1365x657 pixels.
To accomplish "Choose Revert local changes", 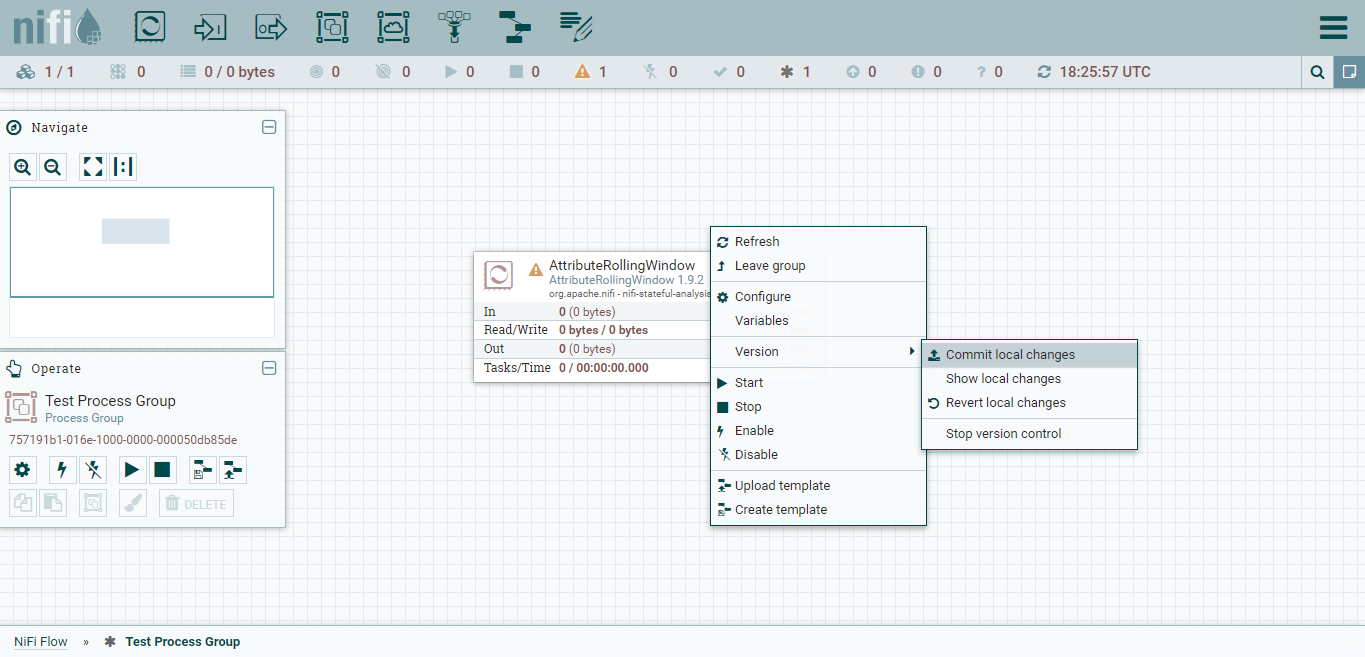I will coord(1005,403).
